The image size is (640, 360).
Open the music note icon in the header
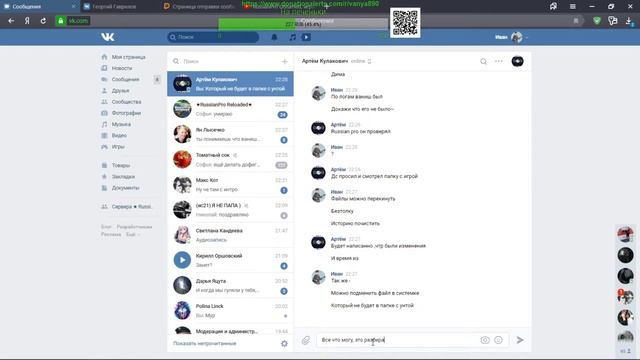(x=293, y=37)
